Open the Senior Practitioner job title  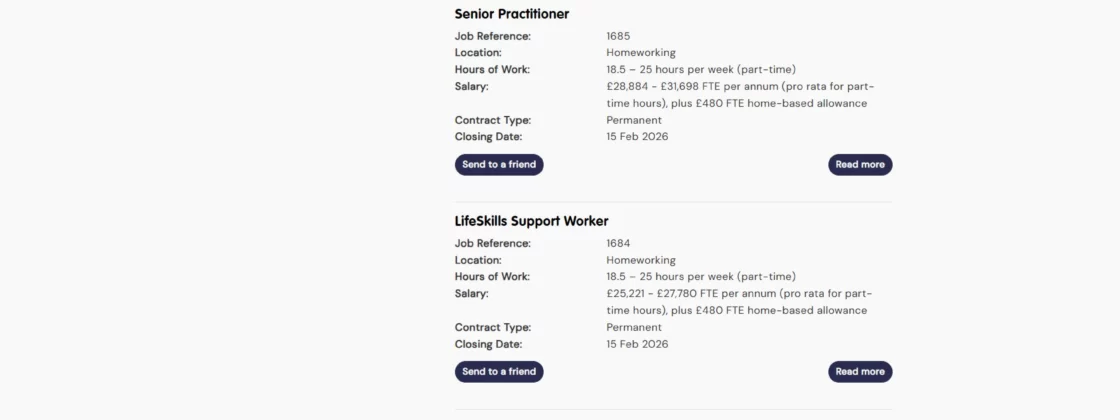click(511, 14)
